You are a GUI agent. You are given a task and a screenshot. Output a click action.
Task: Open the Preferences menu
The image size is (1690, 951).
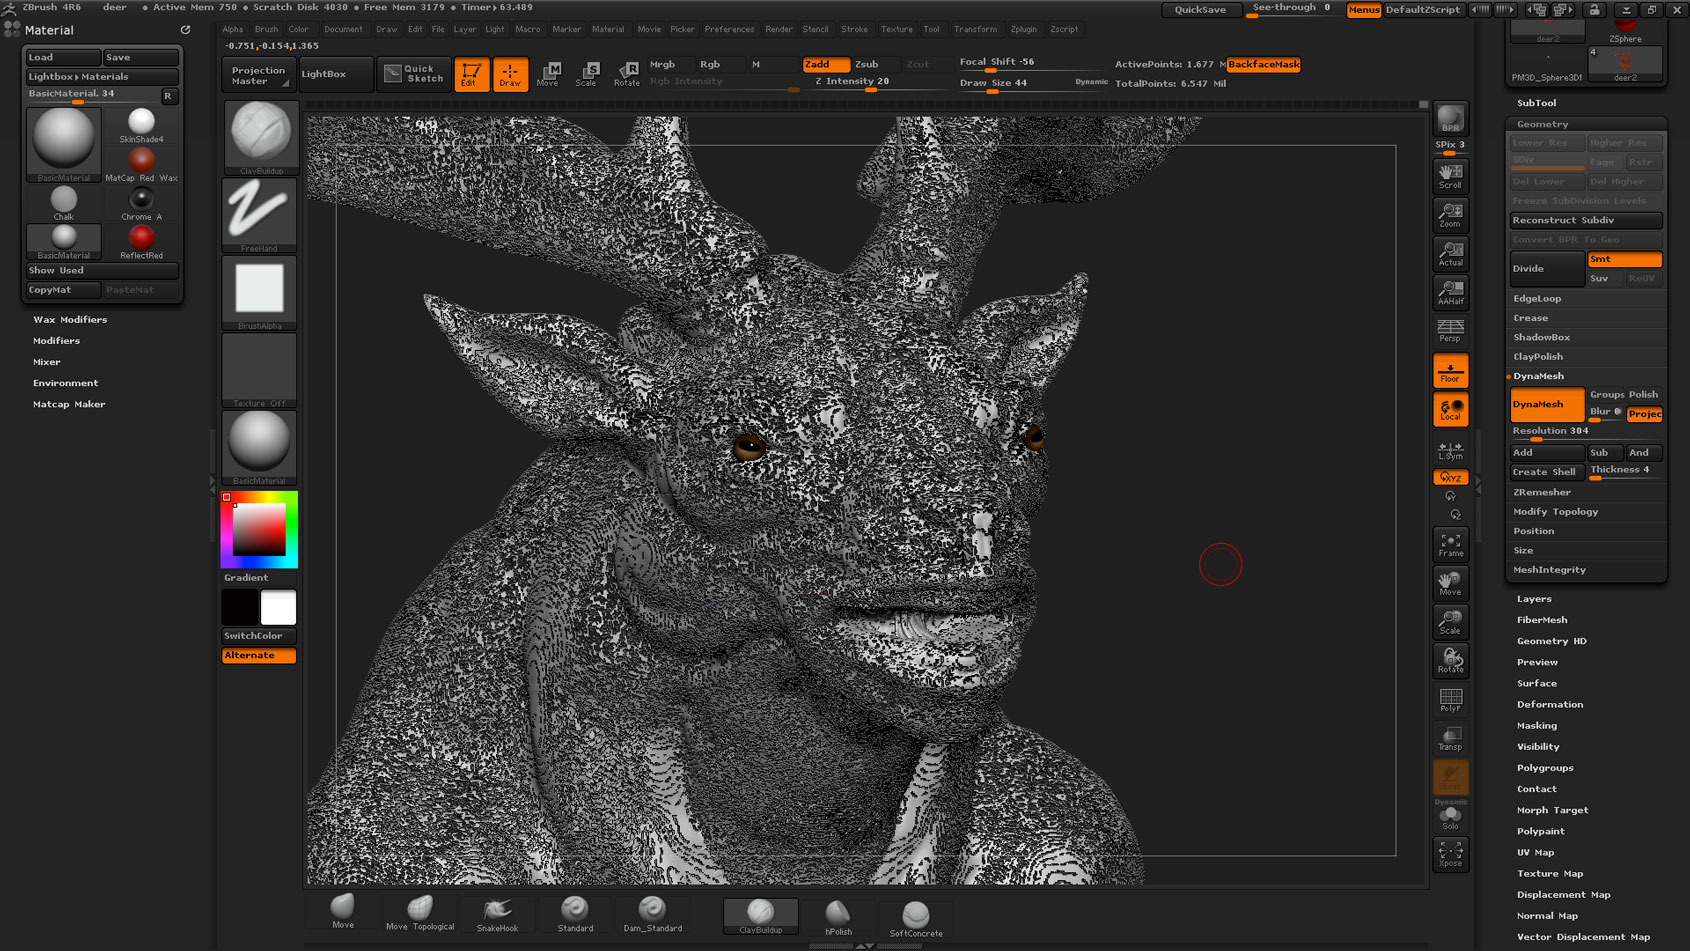(729, 29)
